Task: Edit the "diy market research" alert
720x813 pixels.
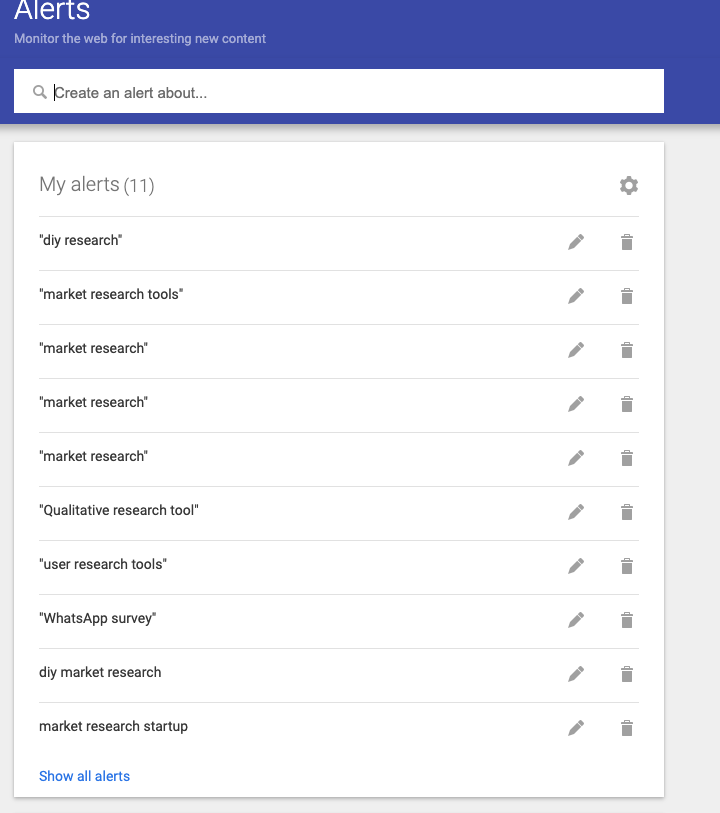Action: (x=576, y=674)
